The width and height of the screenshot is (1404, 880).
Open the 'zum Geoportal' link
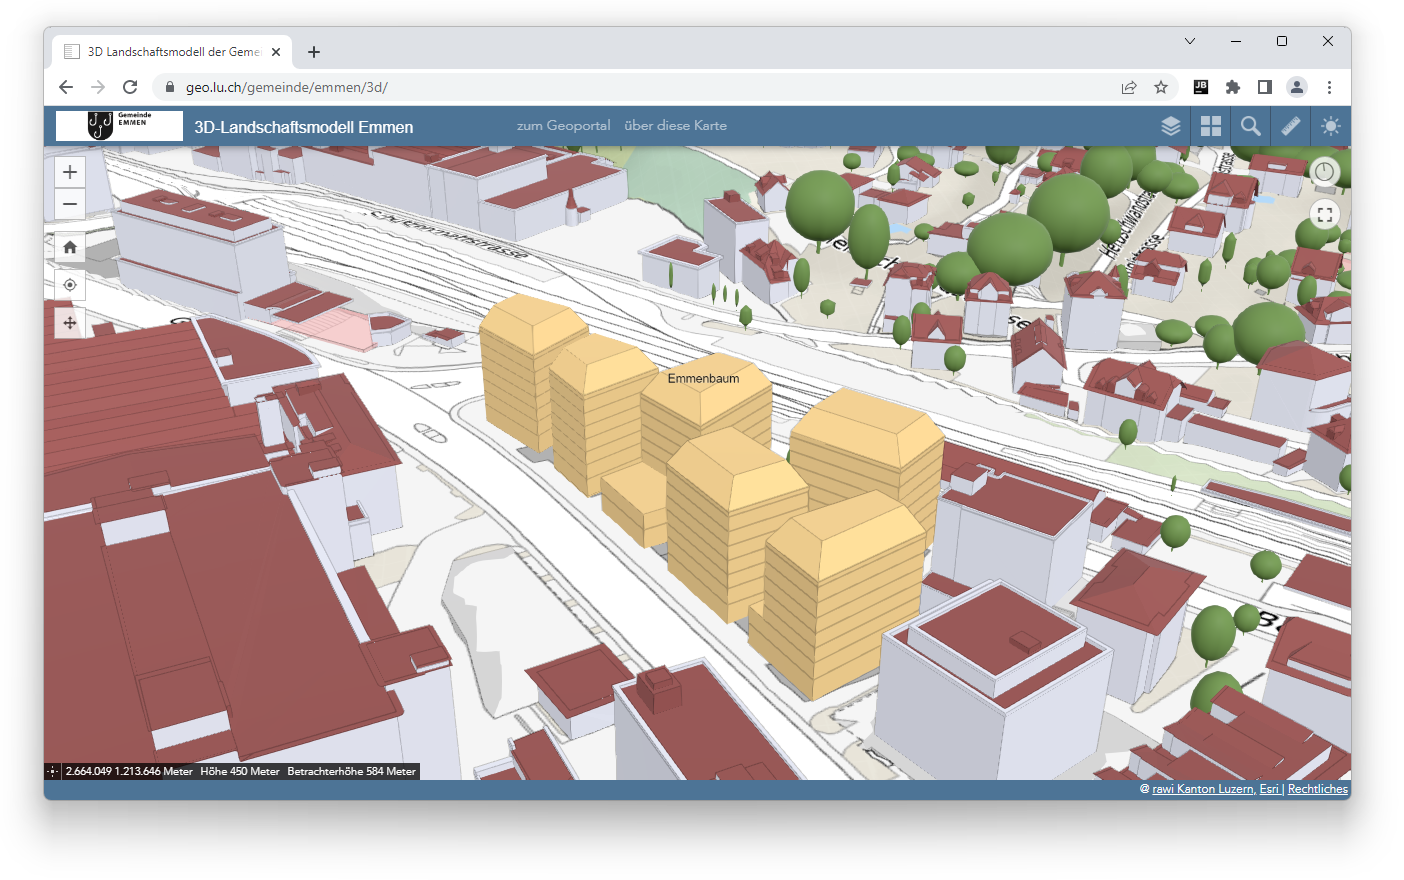(x=563, y=126)
